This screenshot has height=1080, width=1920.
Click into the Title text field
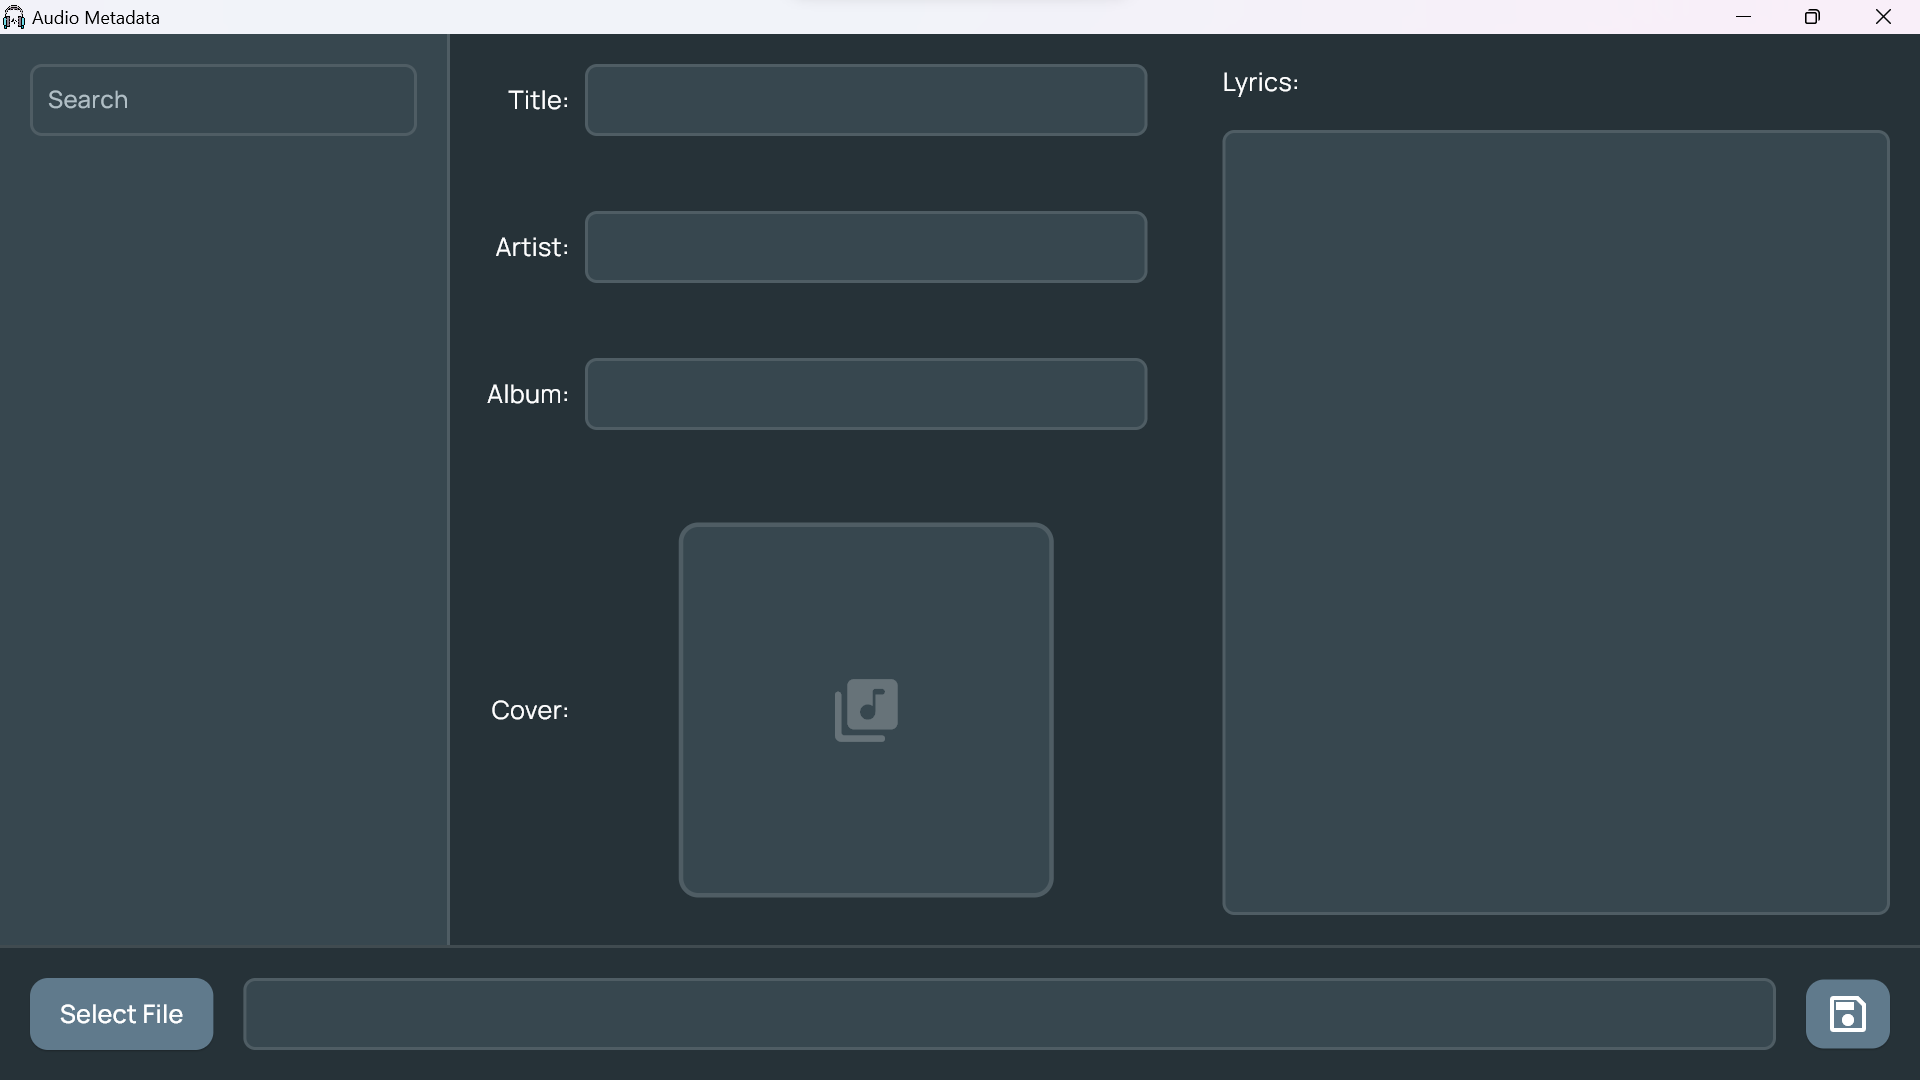pyautogui.click(x=865, y=100)
